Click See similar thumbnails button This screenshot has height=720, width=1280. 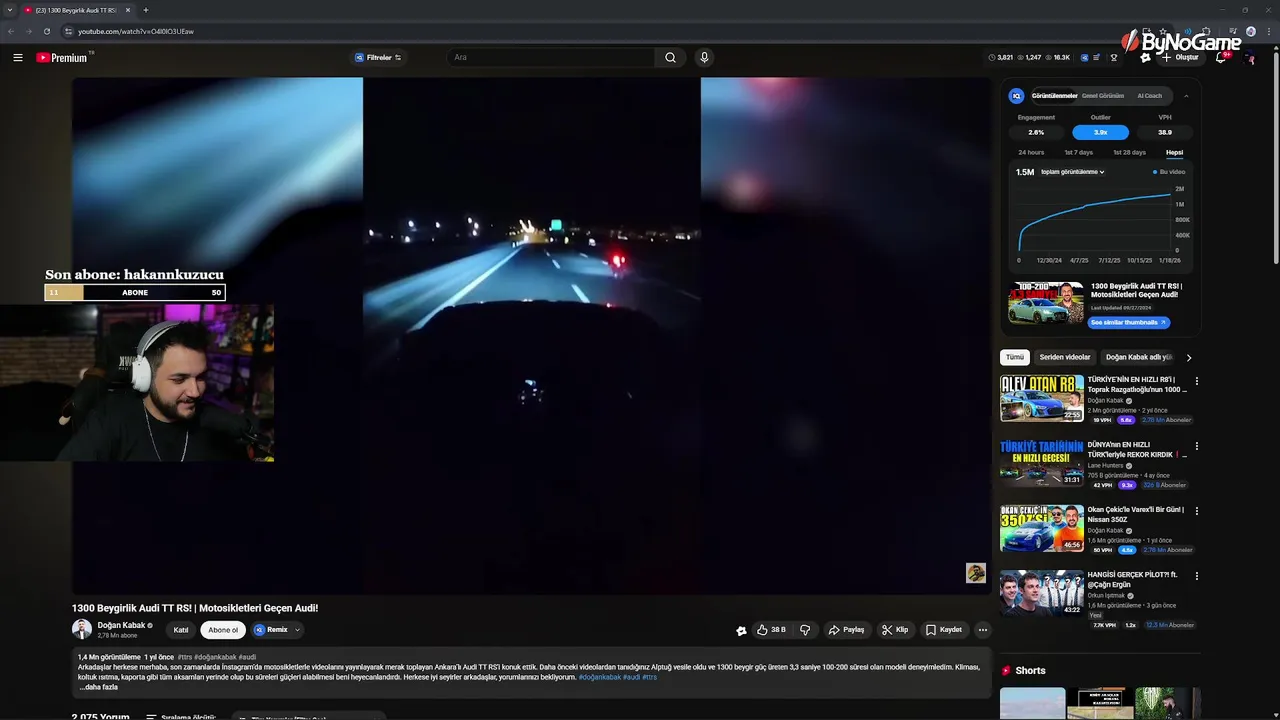(1128, 323)
